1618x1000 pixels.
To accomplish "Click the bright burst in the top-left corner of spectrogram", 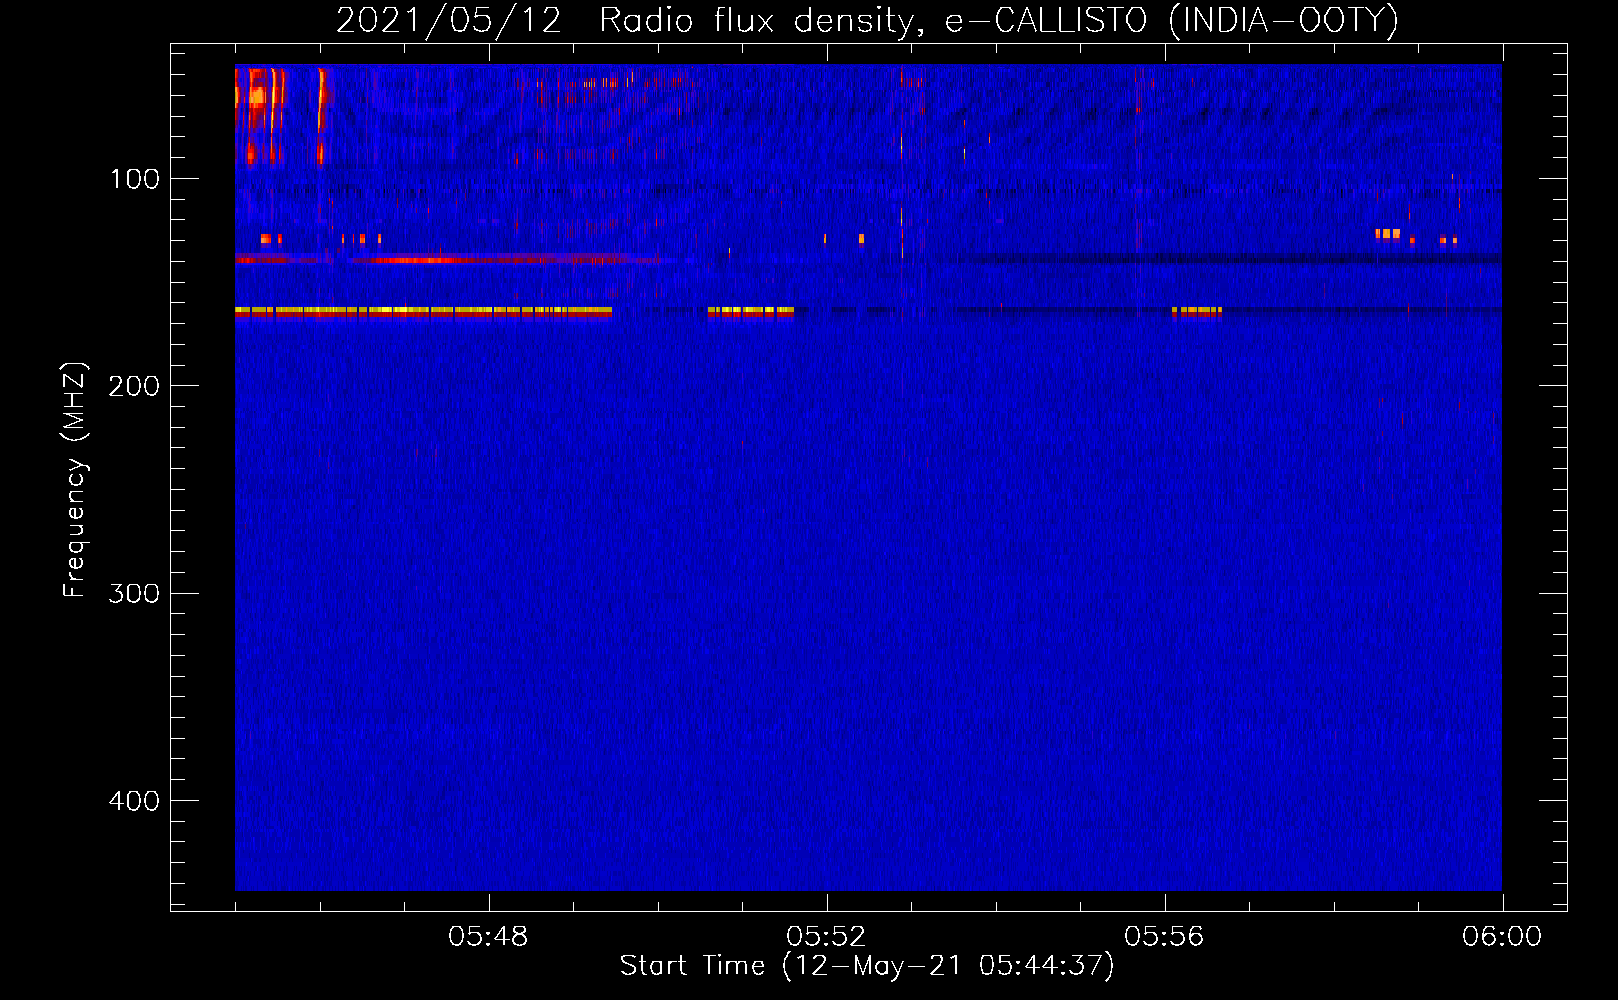I will (x=260, y=114).
